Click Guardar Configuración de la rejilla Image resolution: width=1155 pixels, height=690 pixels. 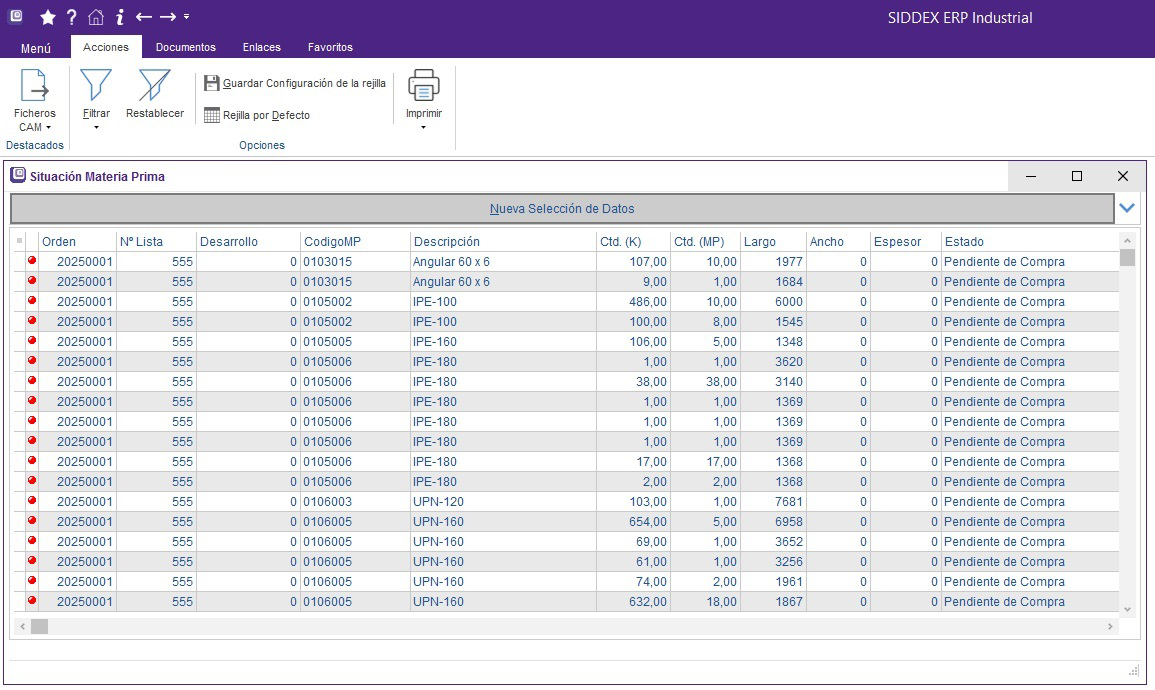pyautogui.click(x=295, y=84)
